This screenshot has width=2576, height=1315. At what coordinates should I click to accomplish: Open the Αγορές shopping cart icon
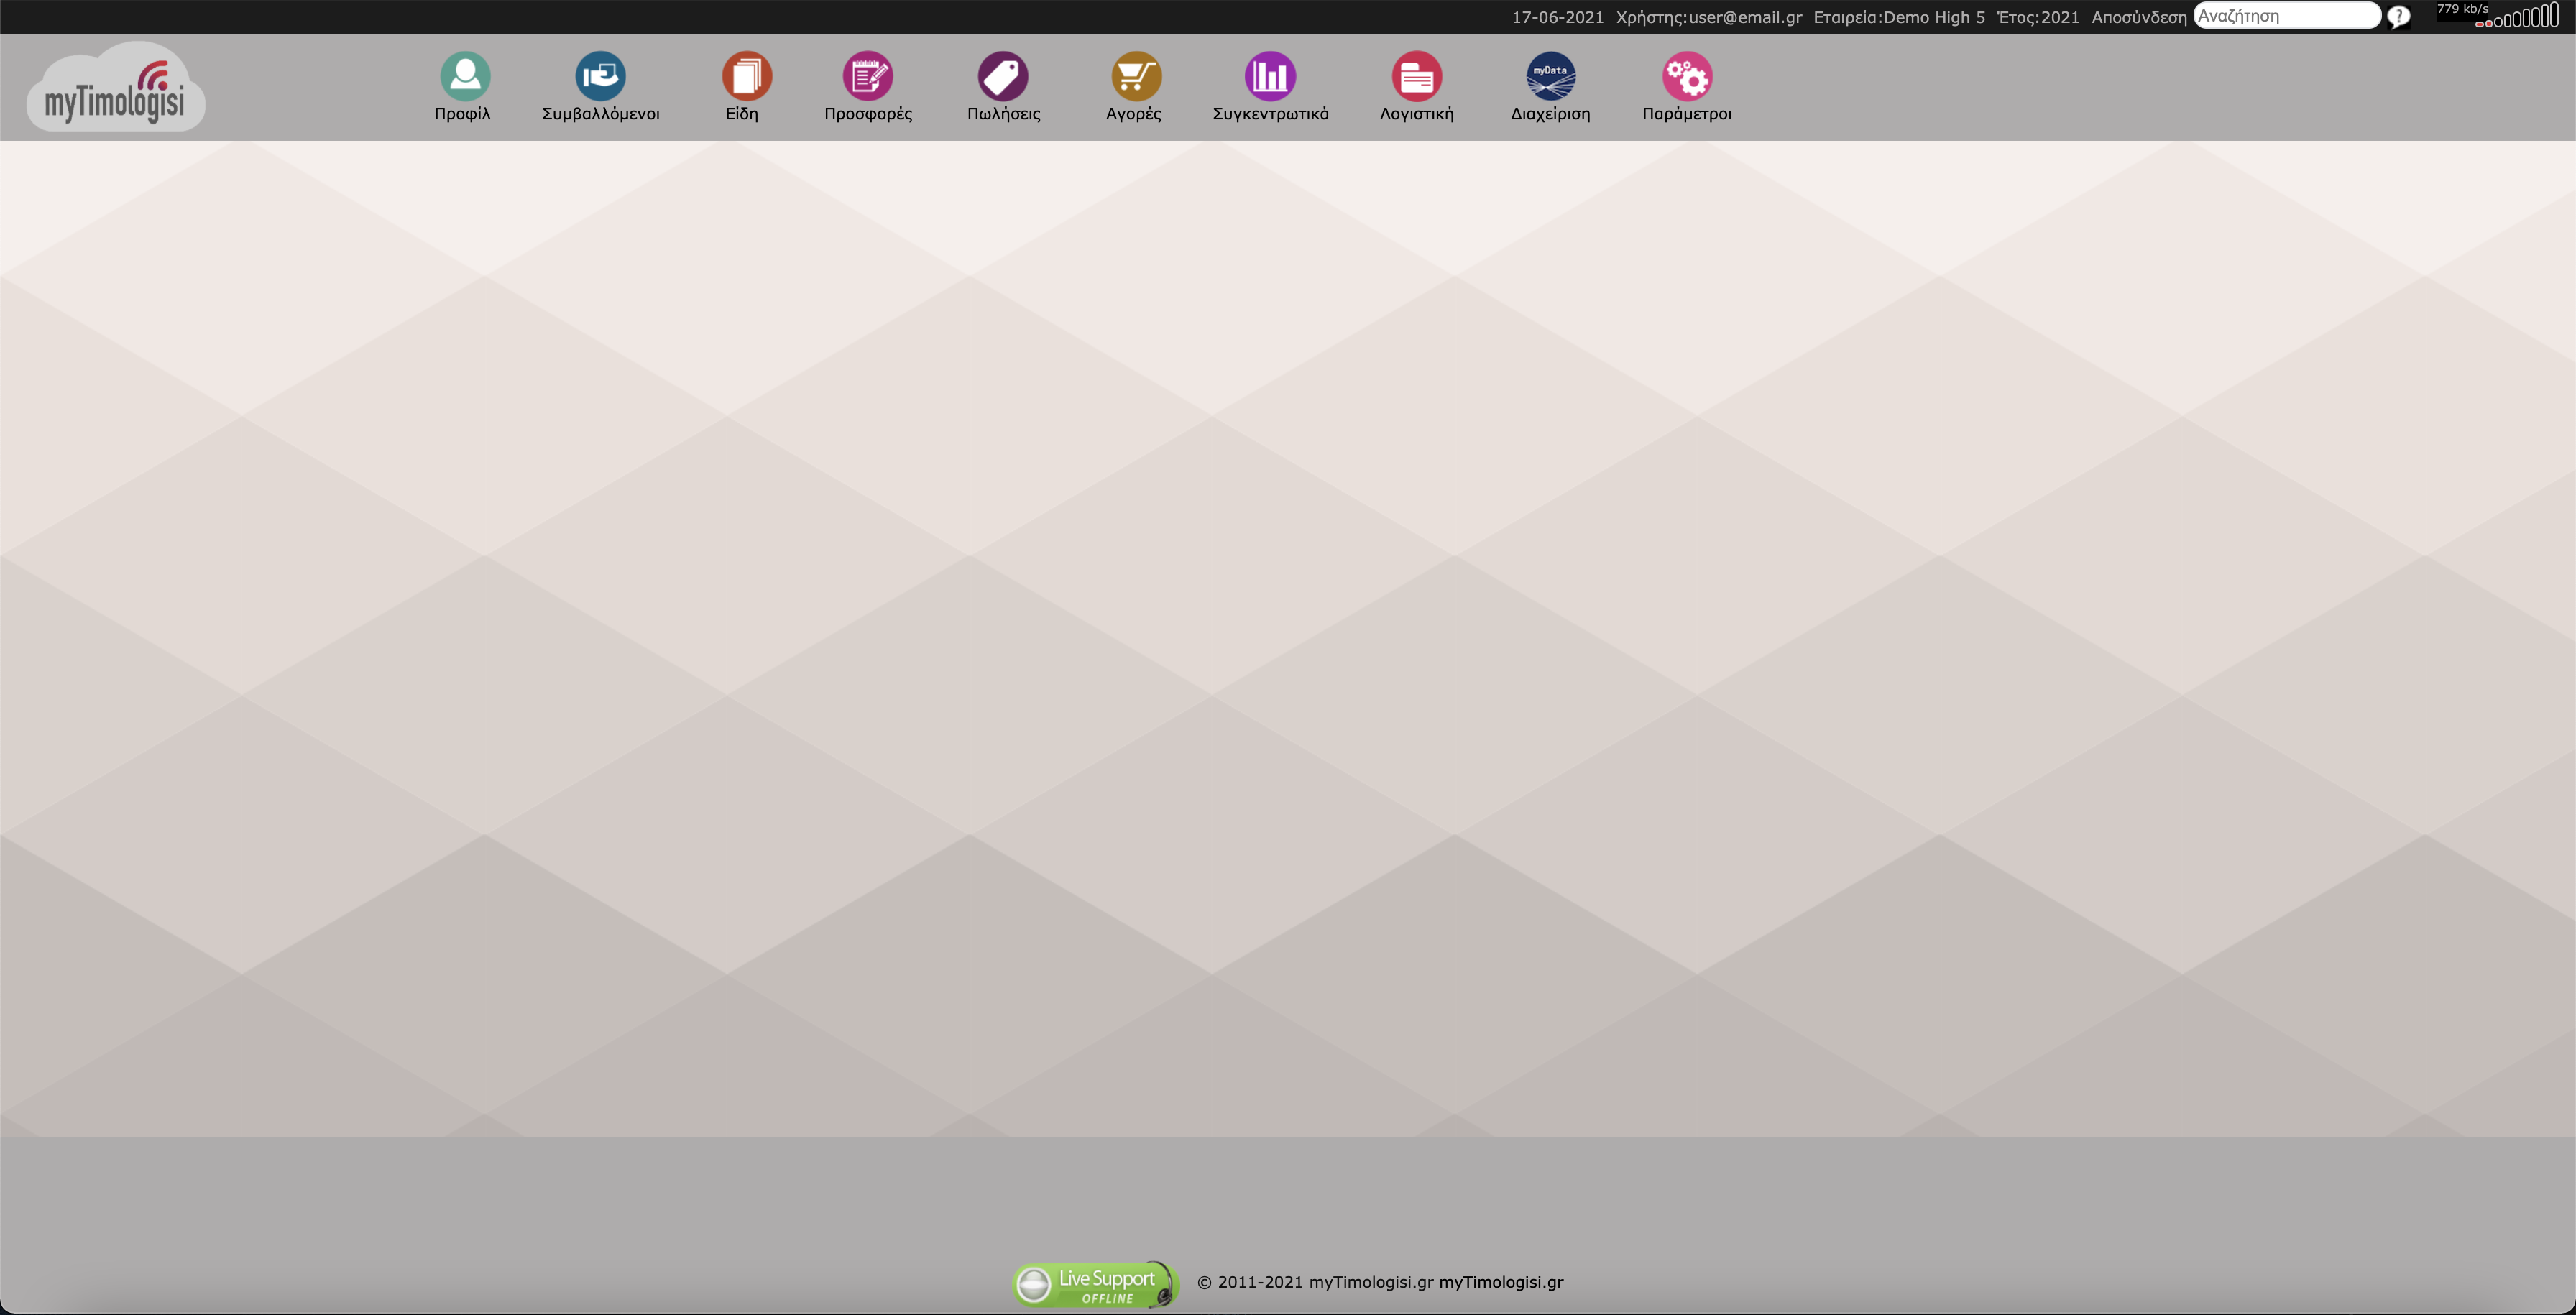(x=1135, y=77)
